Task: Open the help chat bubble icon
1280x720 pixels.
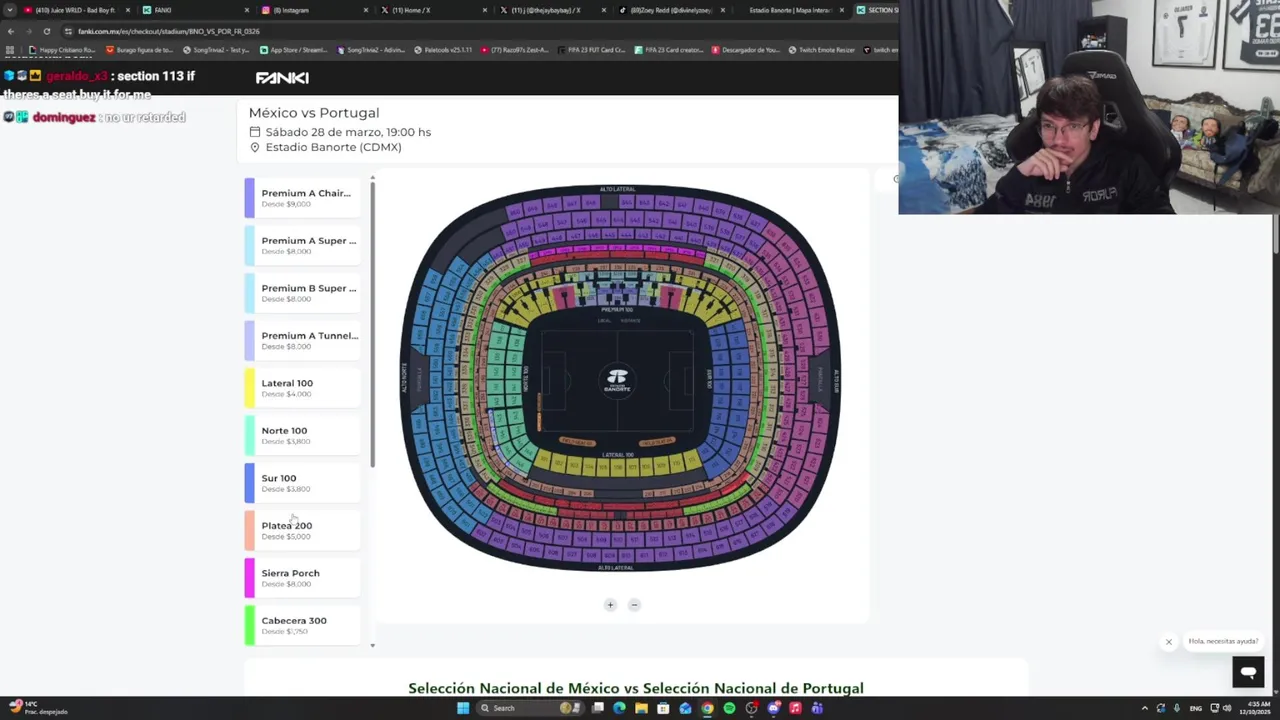Action: [1248, 673]
